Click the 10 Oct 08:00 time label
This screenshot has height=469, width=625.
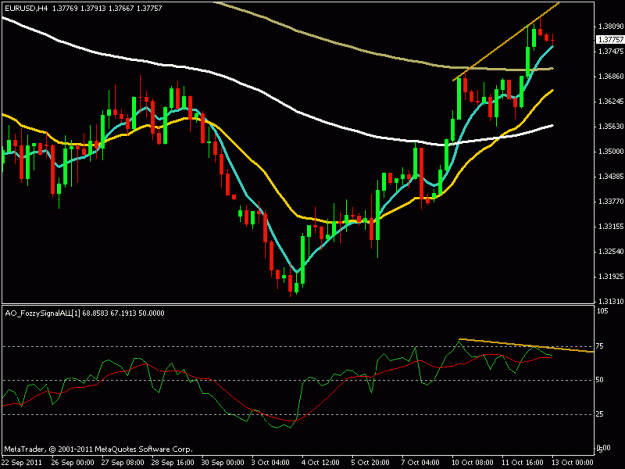coord(472,462)
